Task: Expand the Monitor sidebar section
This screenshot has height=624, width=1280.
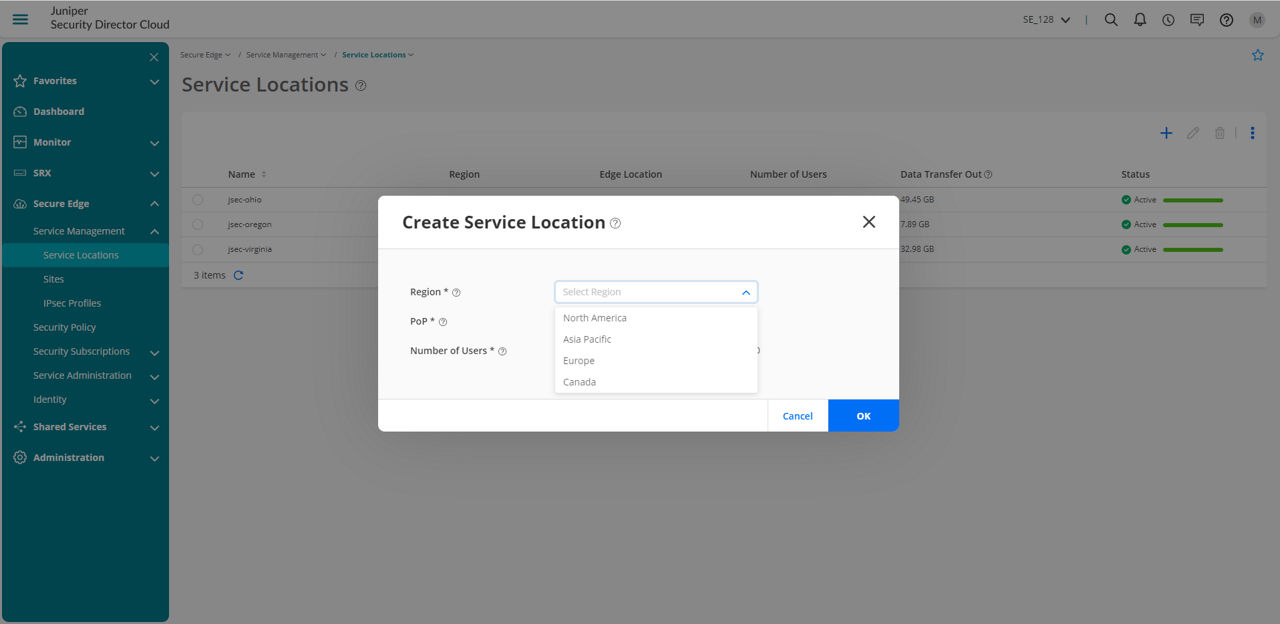Action: point(52,142)
